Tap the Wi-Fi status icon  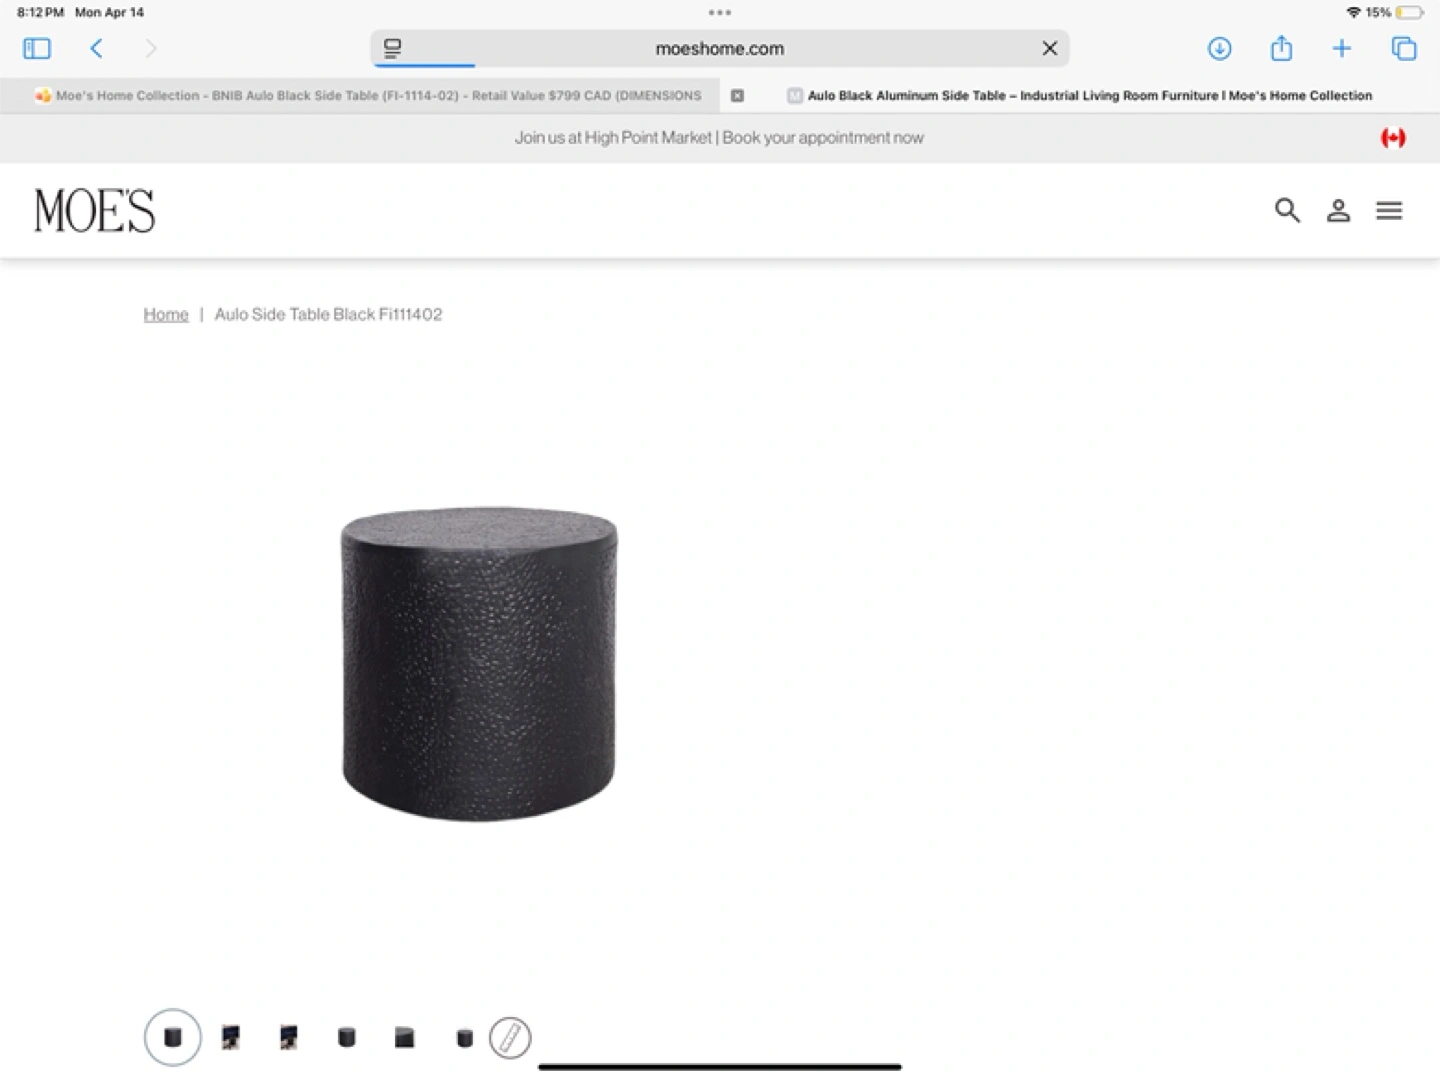(x=1353, y=12)
